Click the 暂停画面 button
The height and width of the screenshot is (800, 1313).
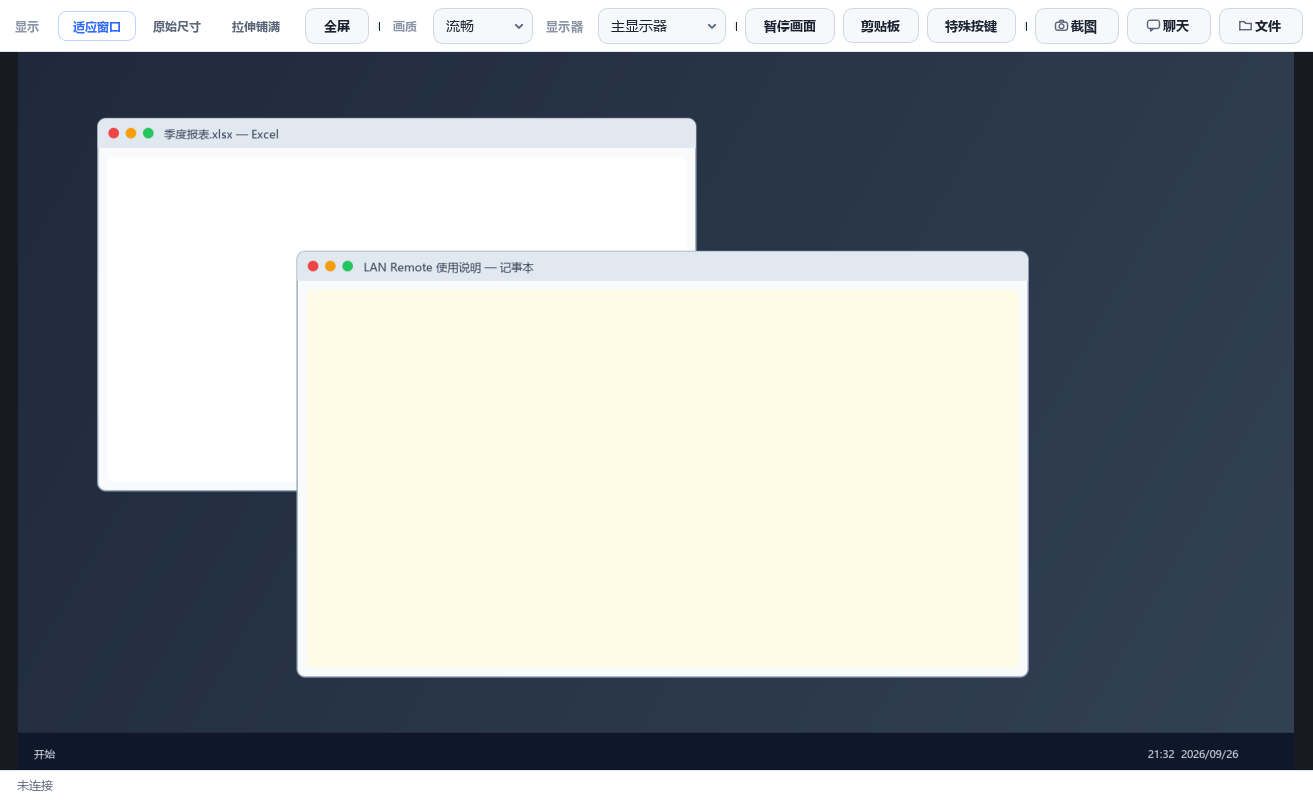tap(790, 26)
